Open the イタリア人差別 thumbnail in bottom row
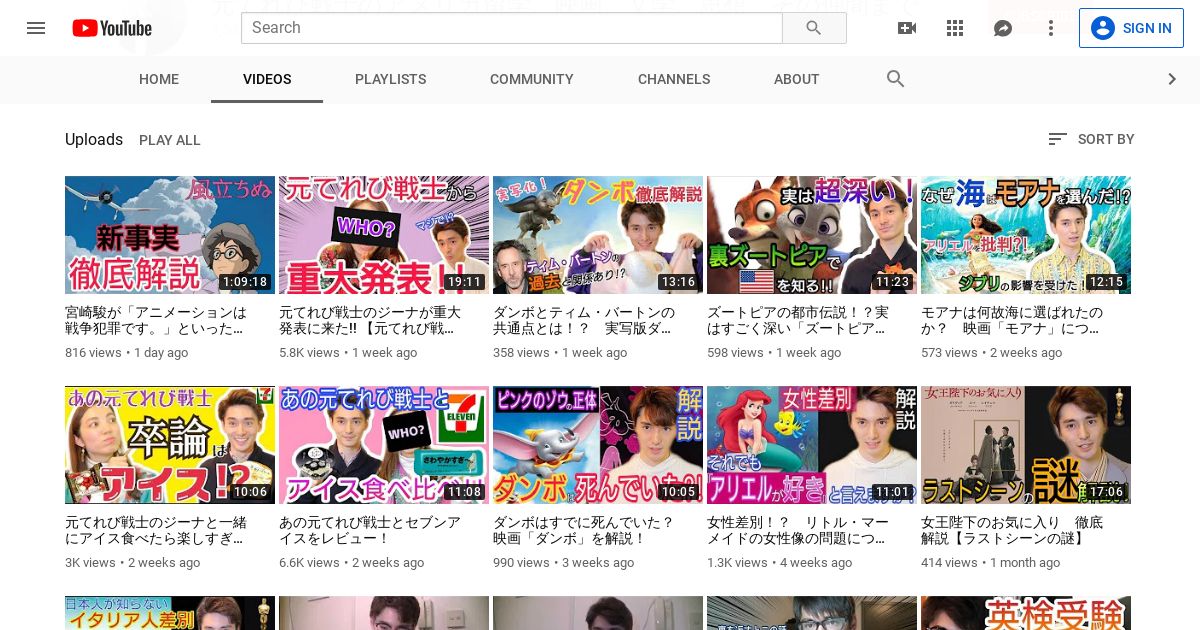 pyautogui.click(x=170, y=613)
